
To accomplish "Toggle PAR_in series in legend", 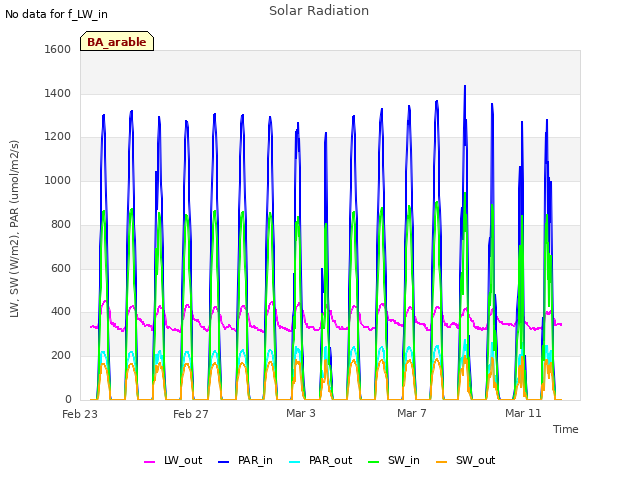I will [x=245, y=460].
